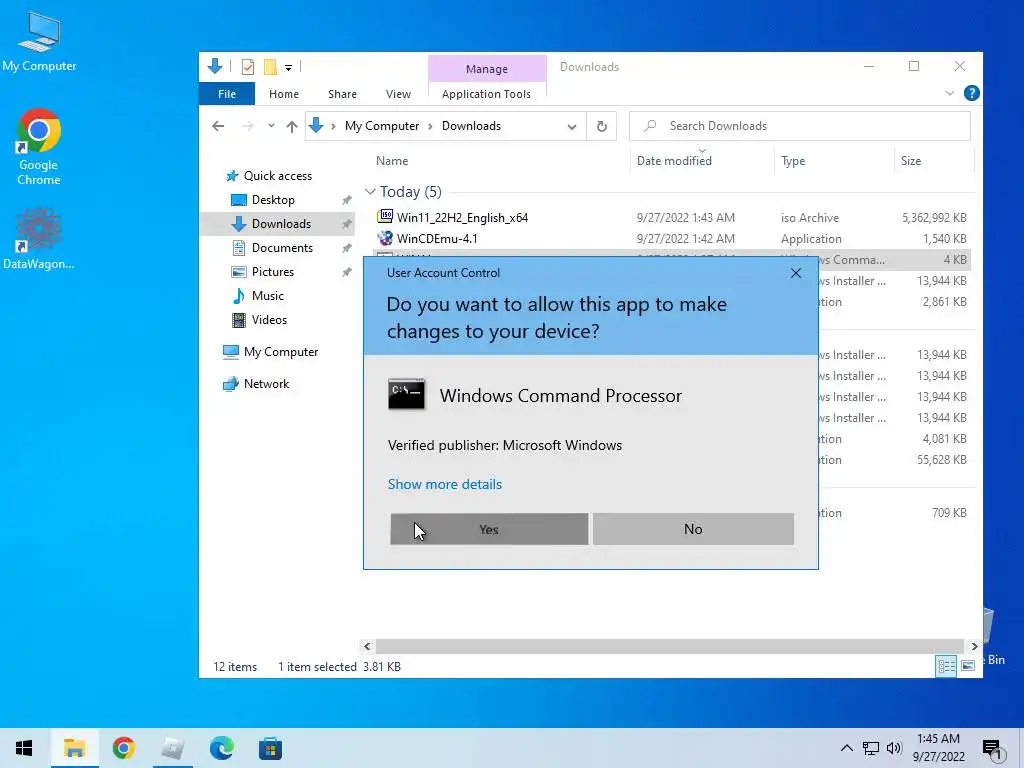The height and width of the screenshot is (768, 1024).
Task: Switch to the Home ribbon tab
Action: point(283,94)
